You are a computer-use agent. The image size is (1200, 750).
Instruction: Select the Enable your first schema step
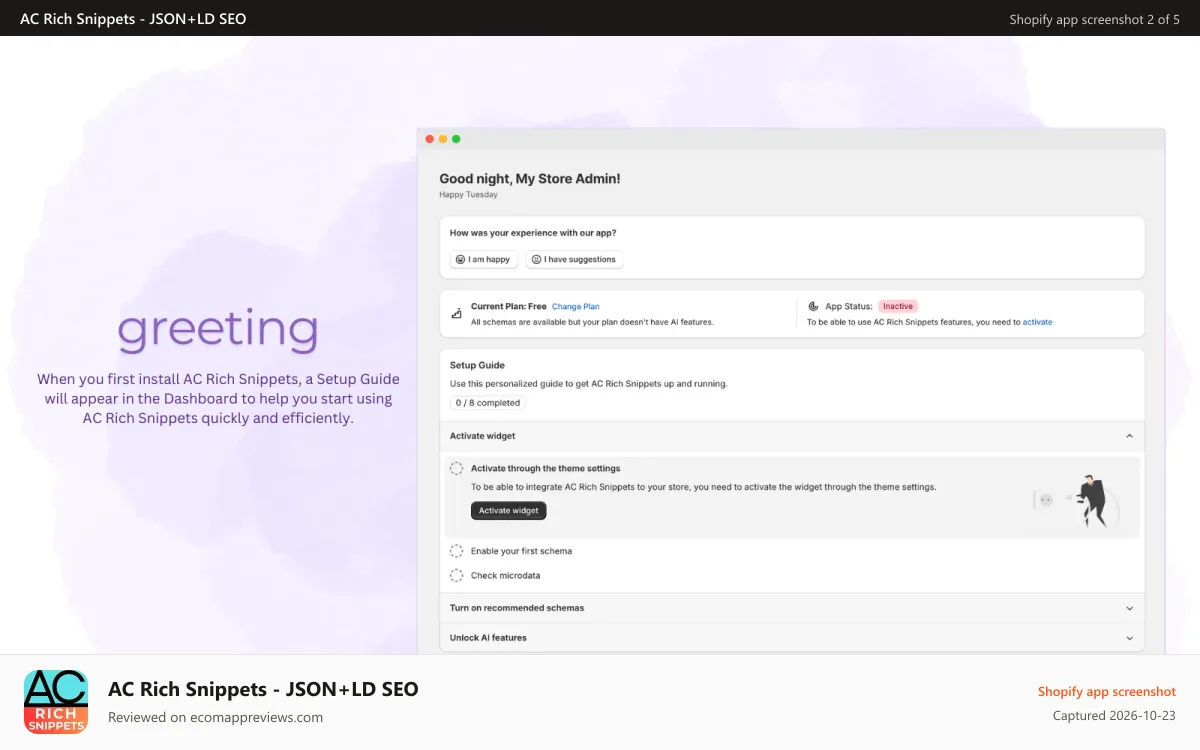click(x=521, y=551)
